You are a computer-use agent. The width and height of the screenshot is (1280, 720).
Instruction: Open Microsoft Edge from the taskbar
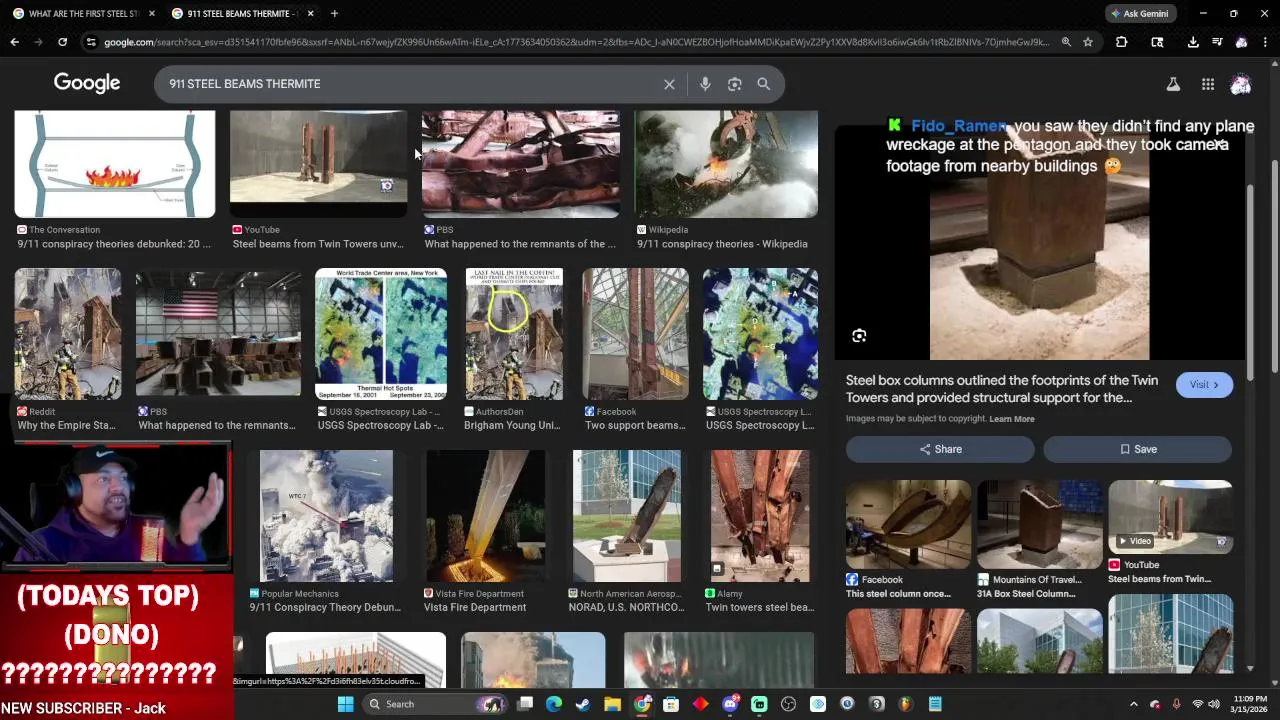554,704
